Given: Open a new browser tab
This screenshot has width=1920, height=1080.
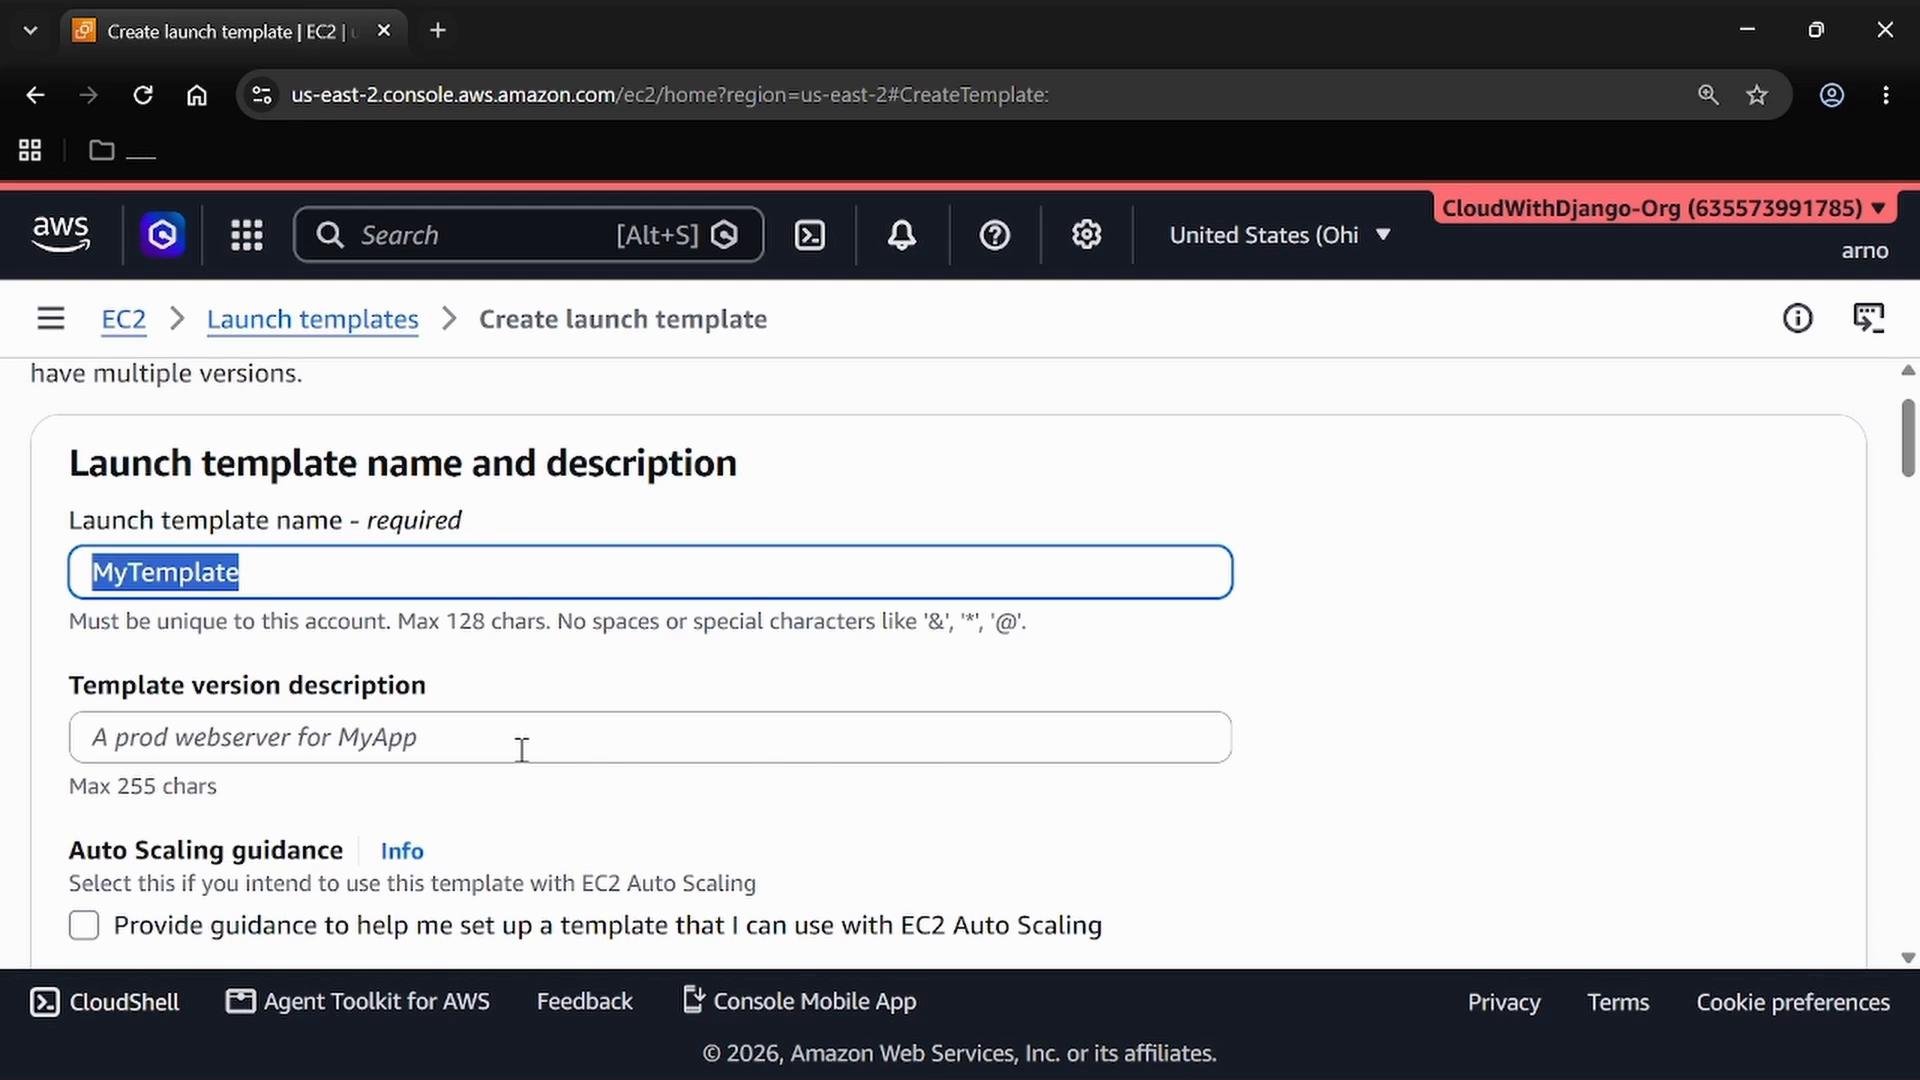Looking at the screenshot, I should point(438,31).
